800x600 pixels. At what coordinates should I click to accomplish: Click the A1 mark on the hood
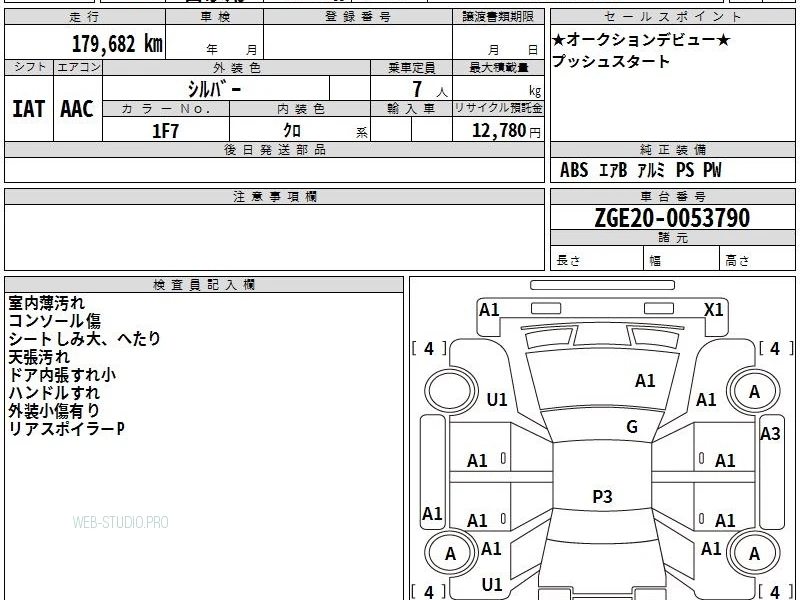pos(645,381)
